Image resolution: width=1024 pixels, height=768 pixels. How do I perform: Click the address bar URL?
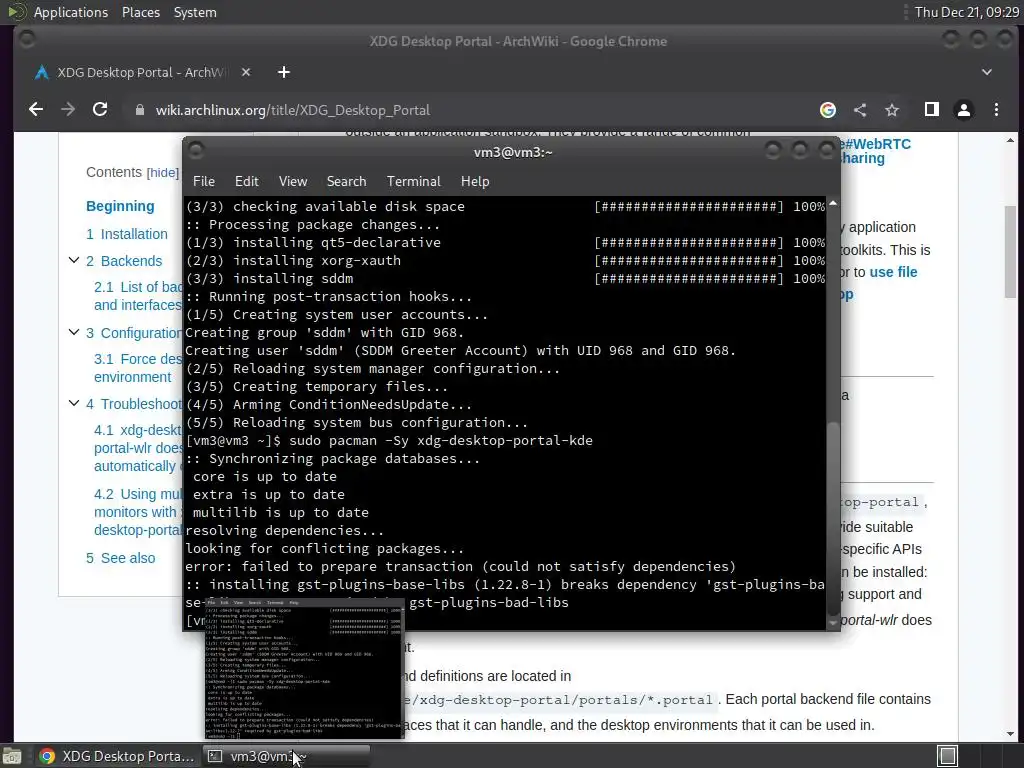coord(293,110)
